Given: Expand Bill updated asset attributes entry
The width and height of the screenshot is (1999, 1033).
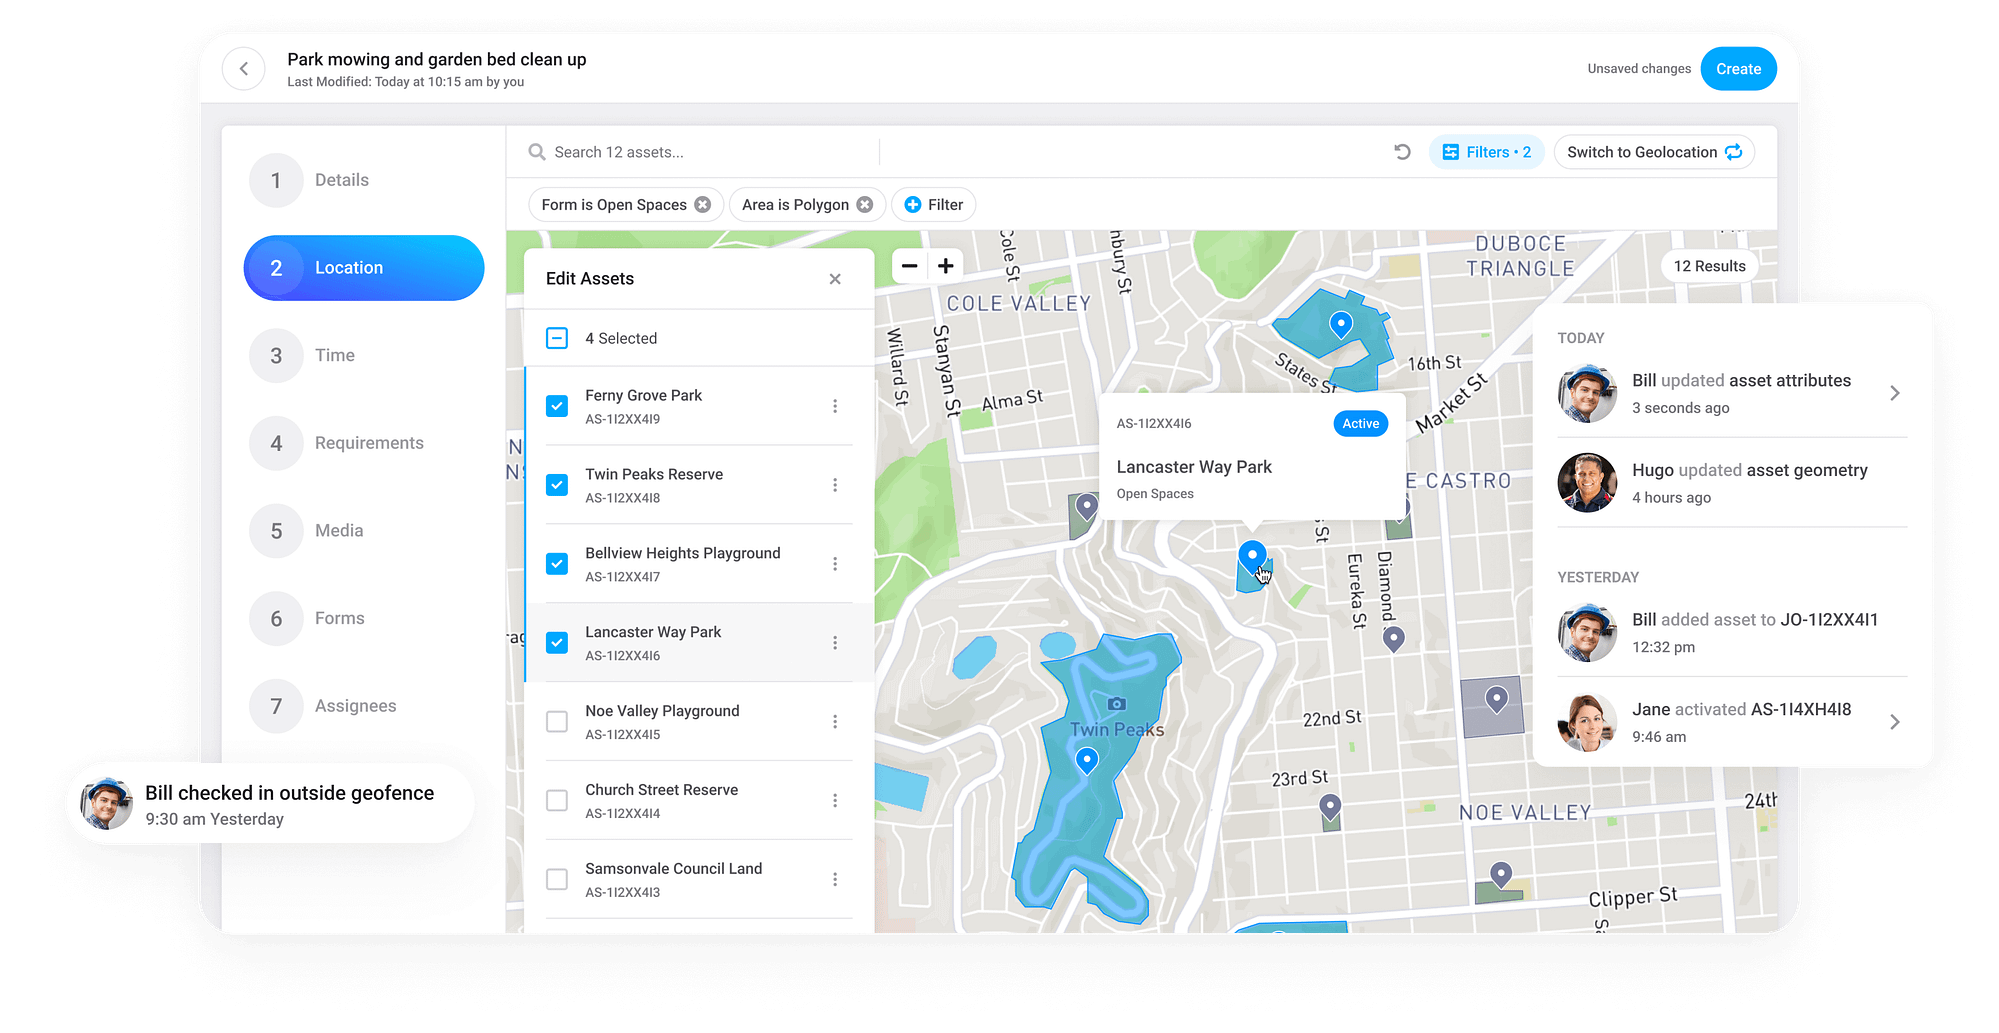Looking at the screenshot, I should 1894,393.
